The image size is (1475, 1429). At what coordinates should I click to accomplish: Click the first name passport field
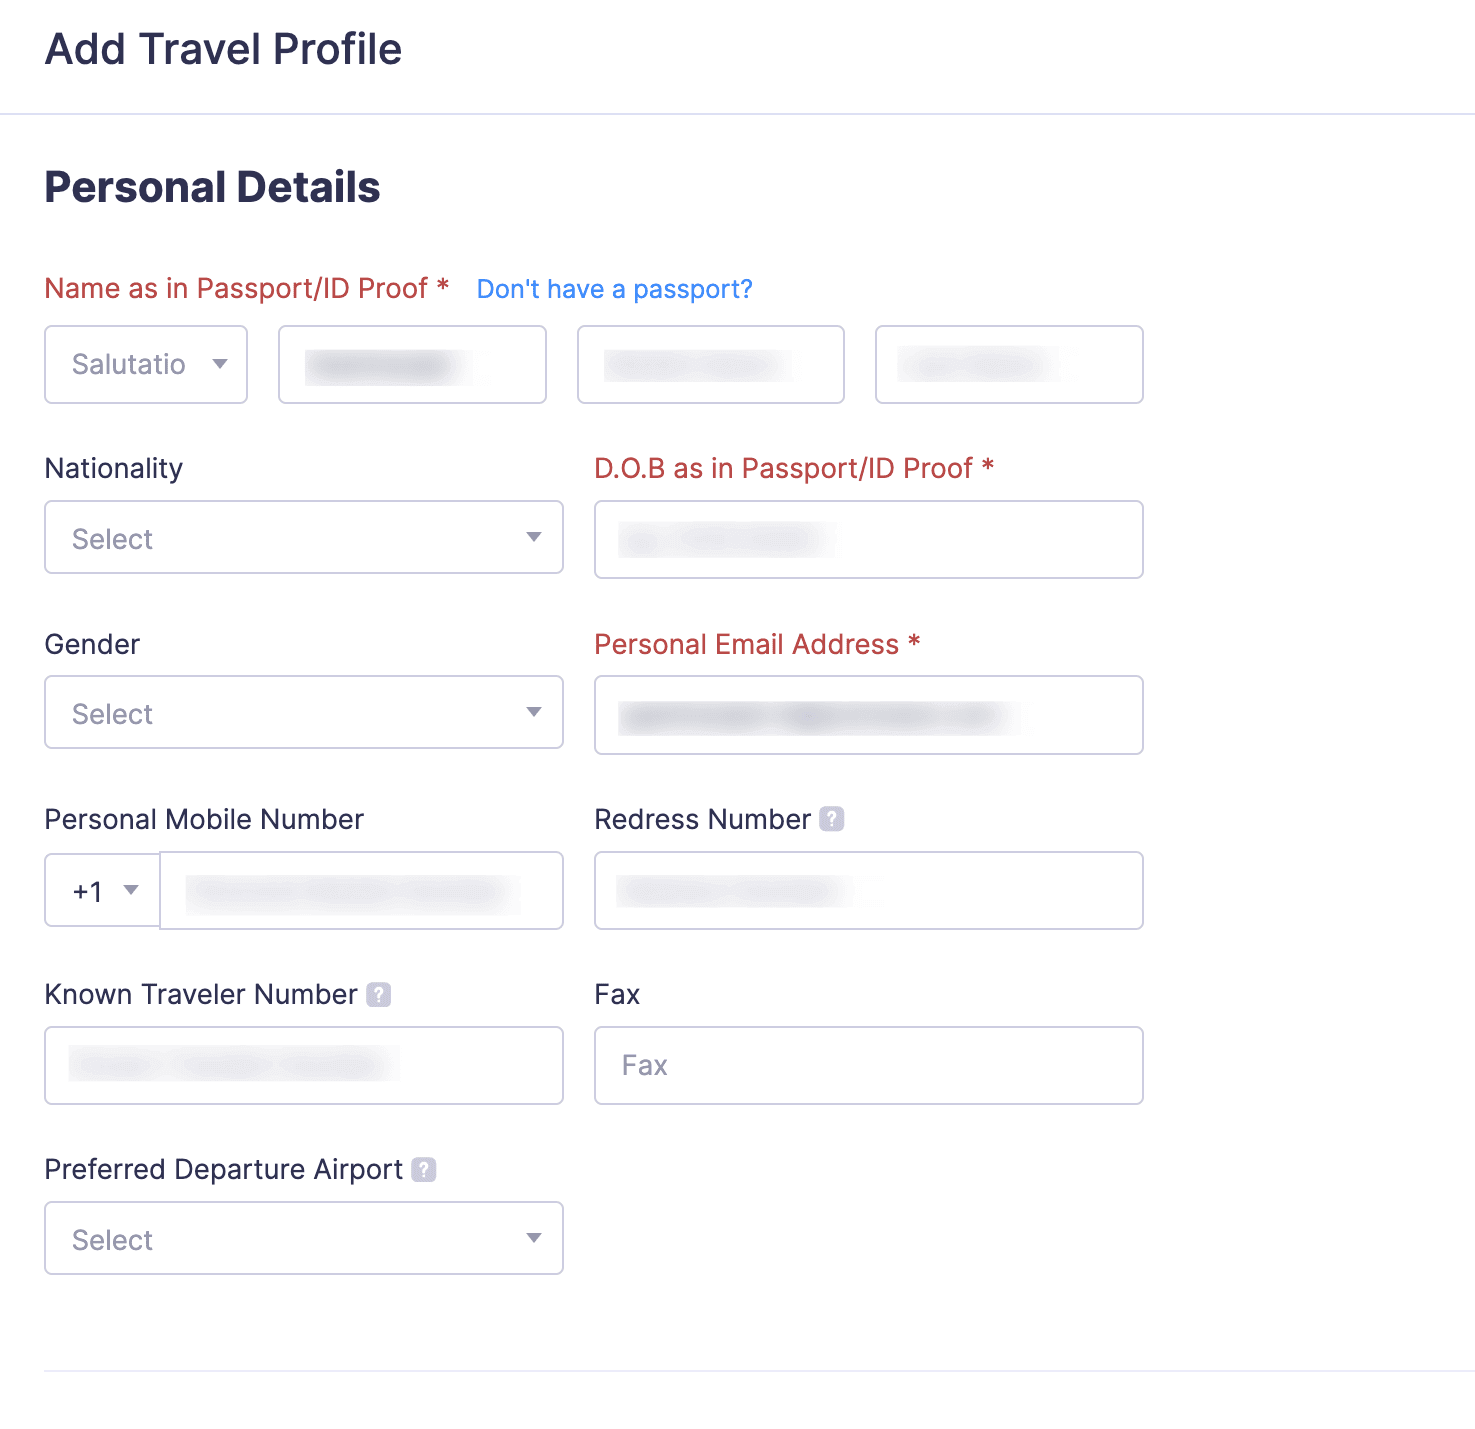coord(411,364)
